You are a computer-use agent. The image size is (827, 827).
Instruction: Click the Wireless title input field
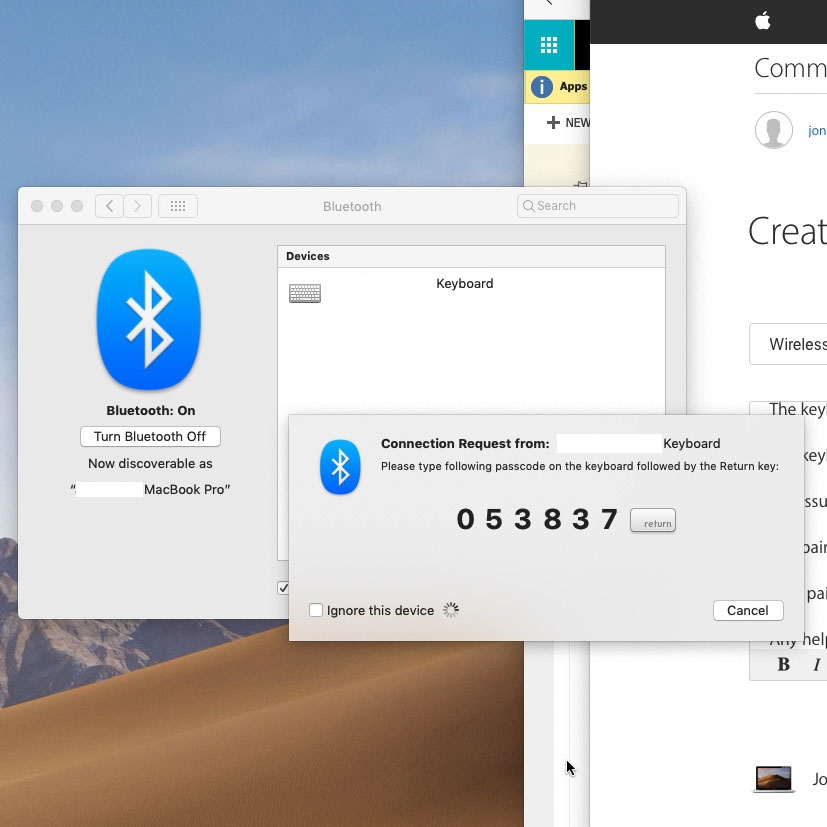pos(788,344)
